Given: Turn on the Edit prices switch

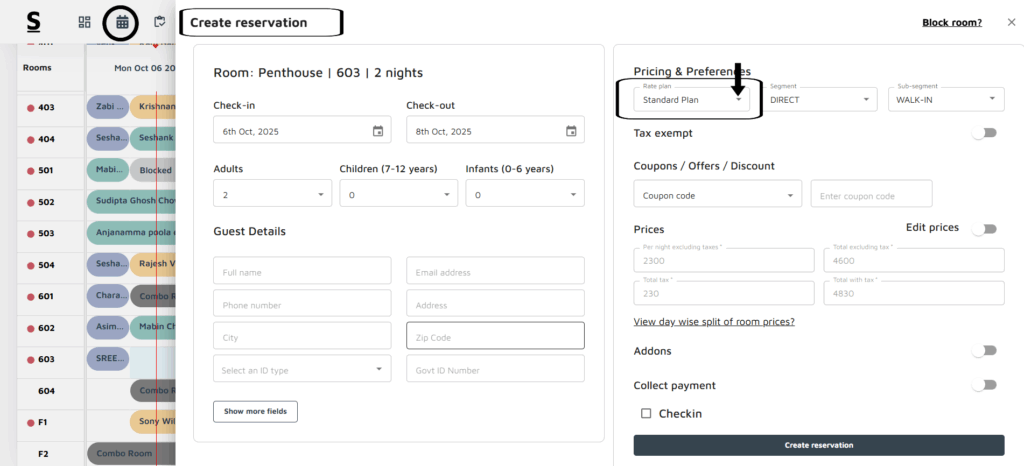Looking at the screenshot, I should click(985, 229).
